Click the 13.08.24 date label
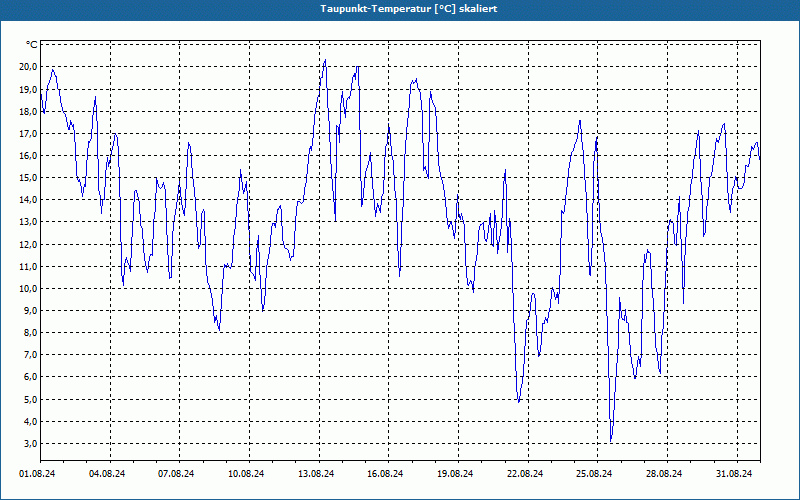 (316, 474)
